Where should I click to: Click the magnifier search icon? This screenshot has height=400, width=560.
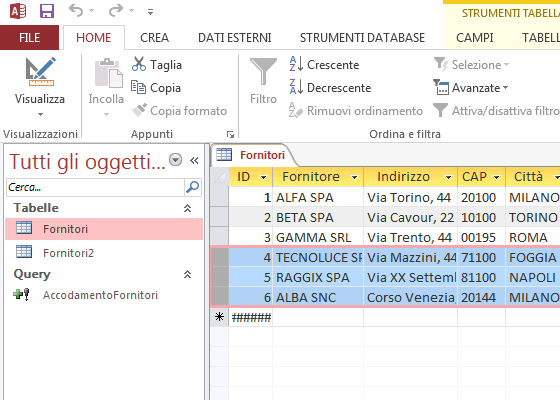click(x=193, y=187)
